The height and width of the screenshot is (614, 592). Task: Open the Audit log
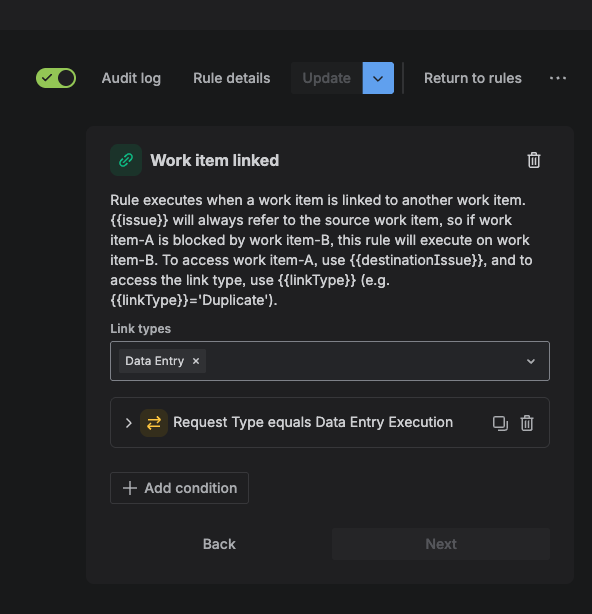pyautogui.click(x=131, y=78)
